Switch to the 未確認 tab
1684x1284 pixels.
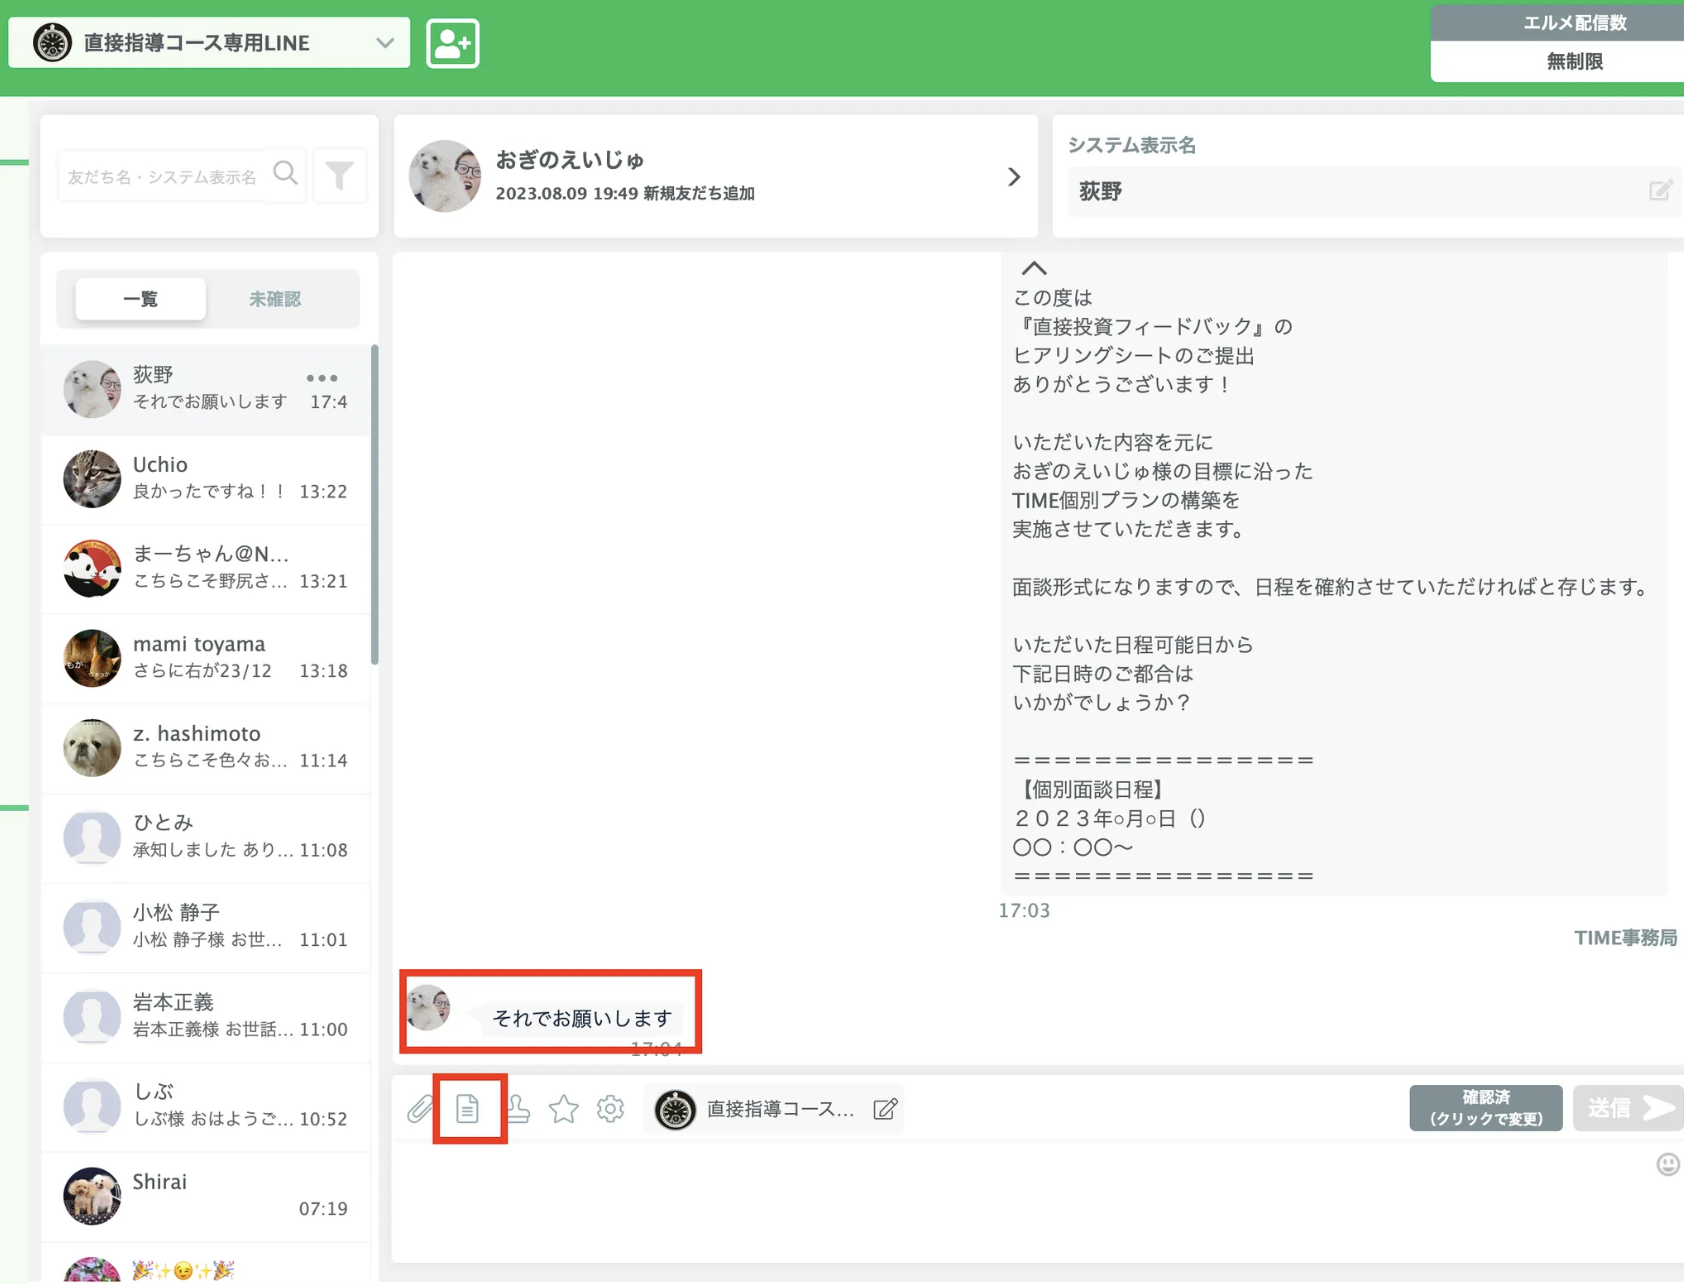[274, 298]
